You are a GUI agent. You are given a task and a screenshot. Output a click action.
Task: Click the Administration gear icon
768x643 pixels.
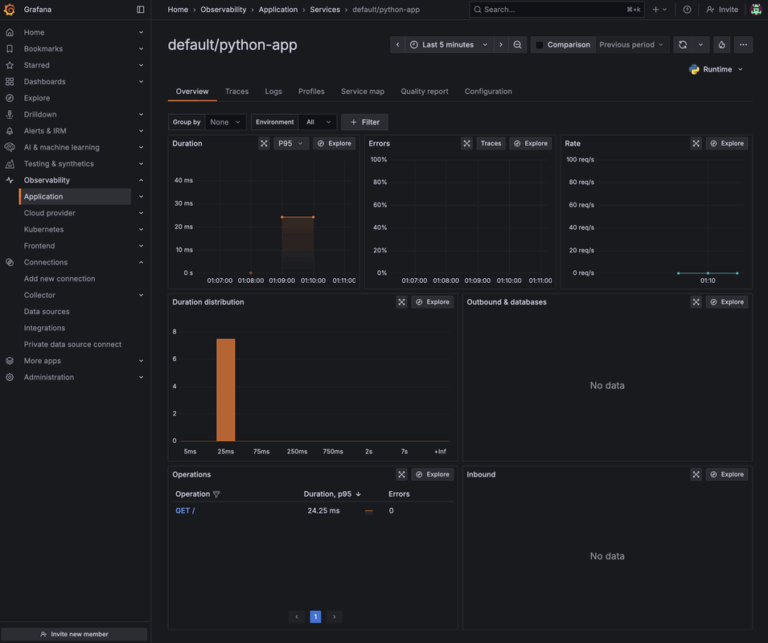[9, 377]
